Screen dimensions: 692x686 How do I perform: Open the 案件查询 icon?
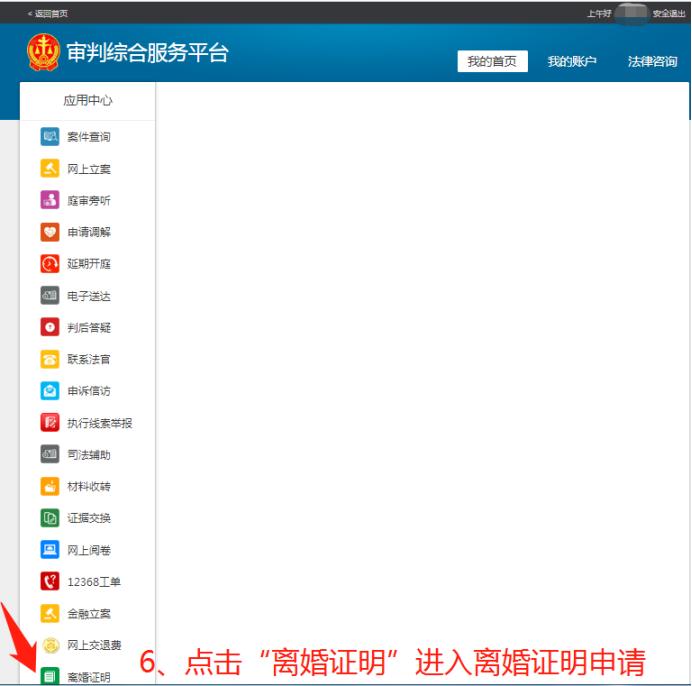(50, 136)
